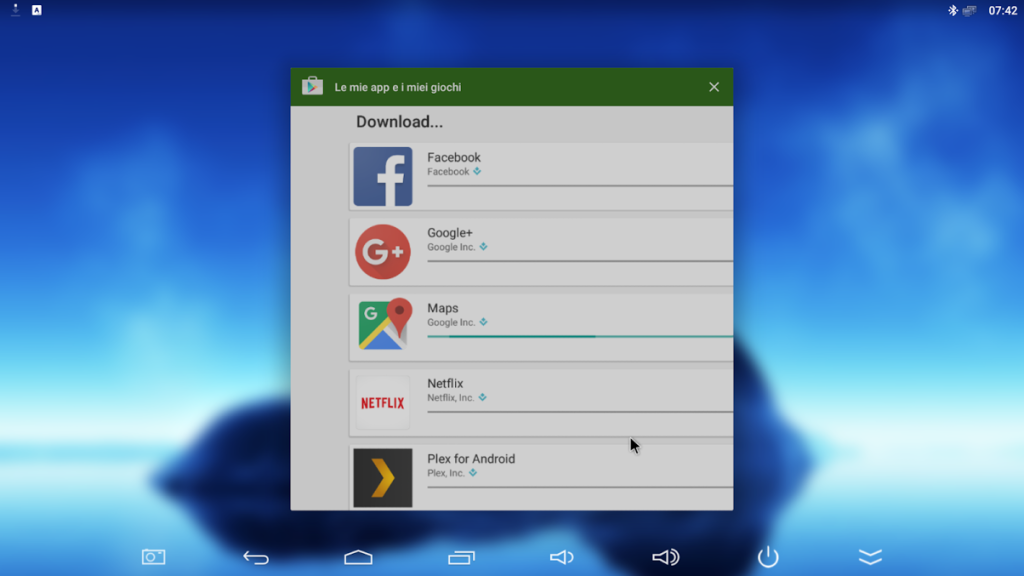1024x576 pixels.
Task: Open the recent apps button
Action: (x=461, y=557)
